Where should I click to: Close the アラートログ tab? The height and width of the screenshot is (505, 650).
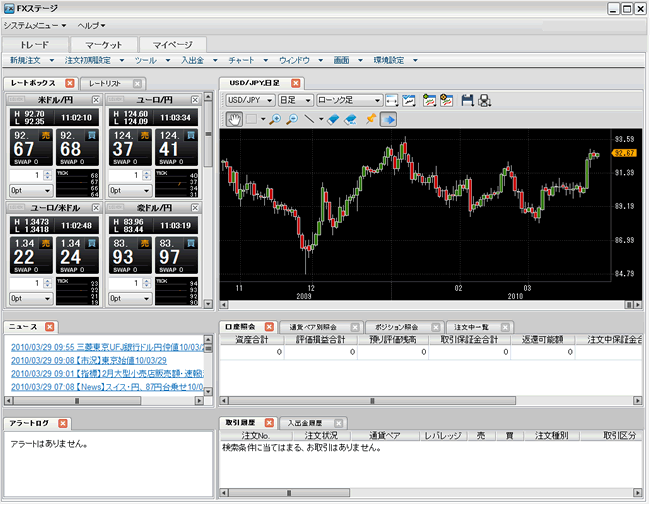click(63, 423)
